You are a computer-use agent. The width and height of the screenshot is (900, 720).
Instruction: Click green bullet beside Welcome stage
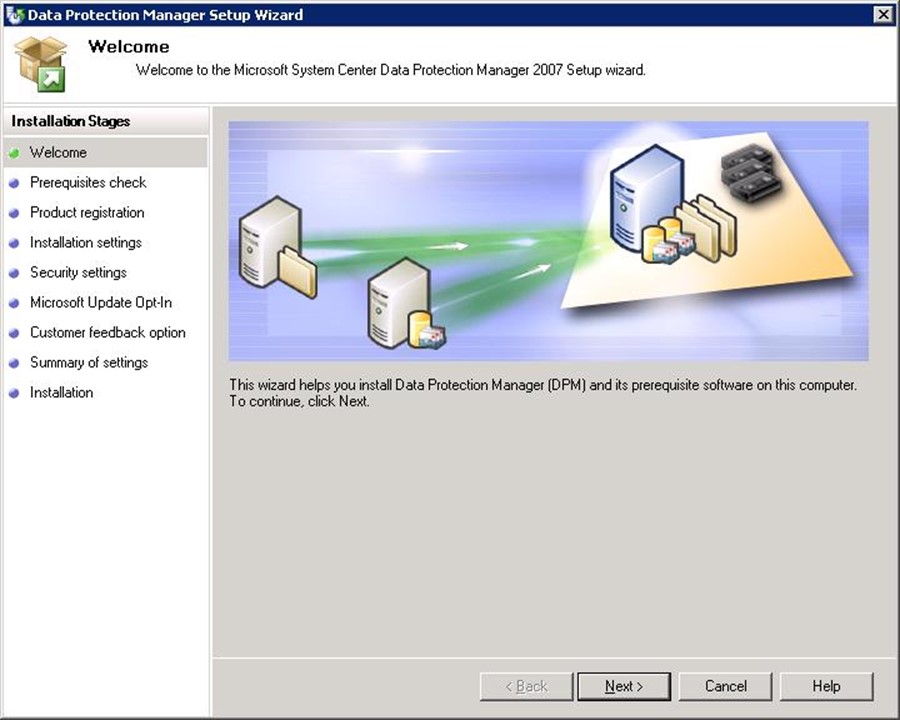click(x=14, y=153)
